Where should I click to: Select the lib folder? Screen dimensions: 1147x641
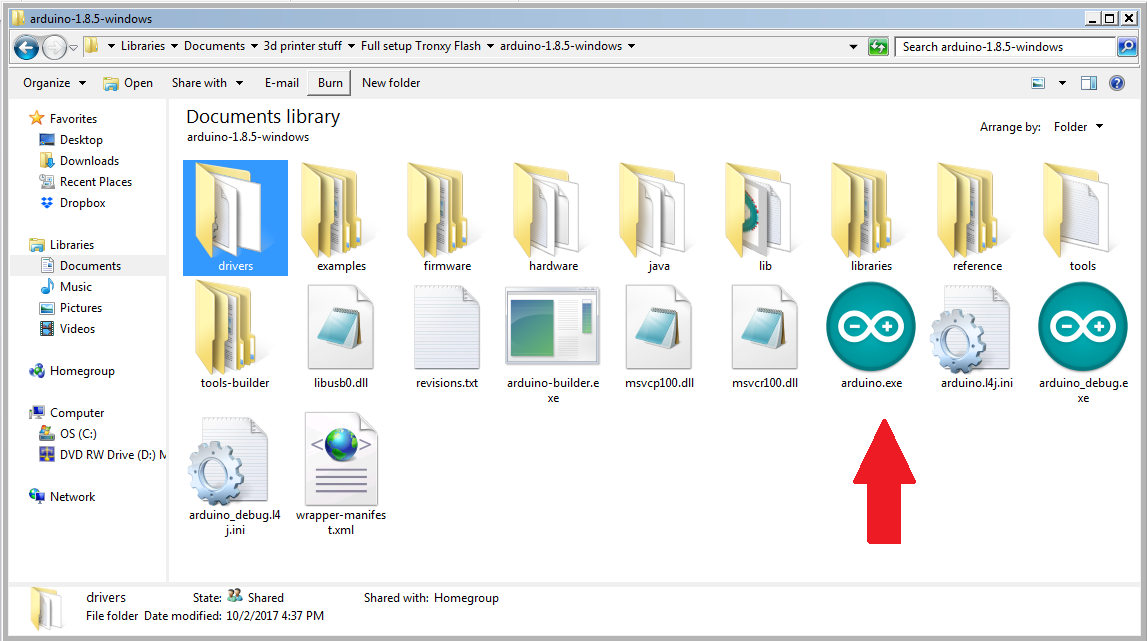(x=764, y=218)
